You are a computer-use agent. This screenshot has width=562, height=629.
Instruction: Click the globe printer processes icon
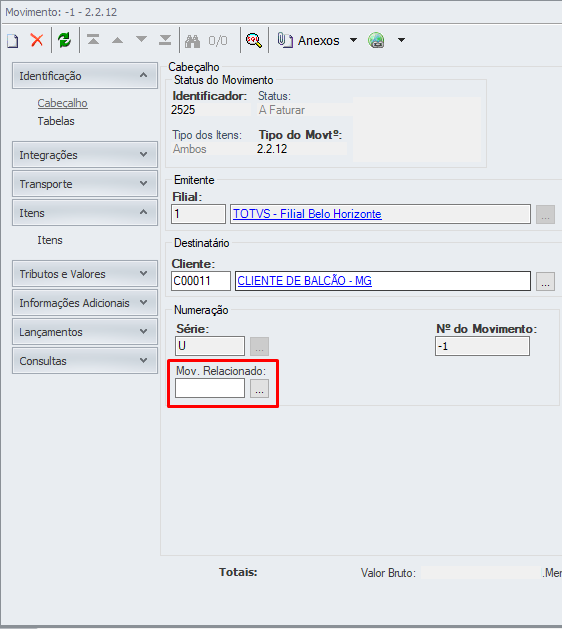[376, 40]
